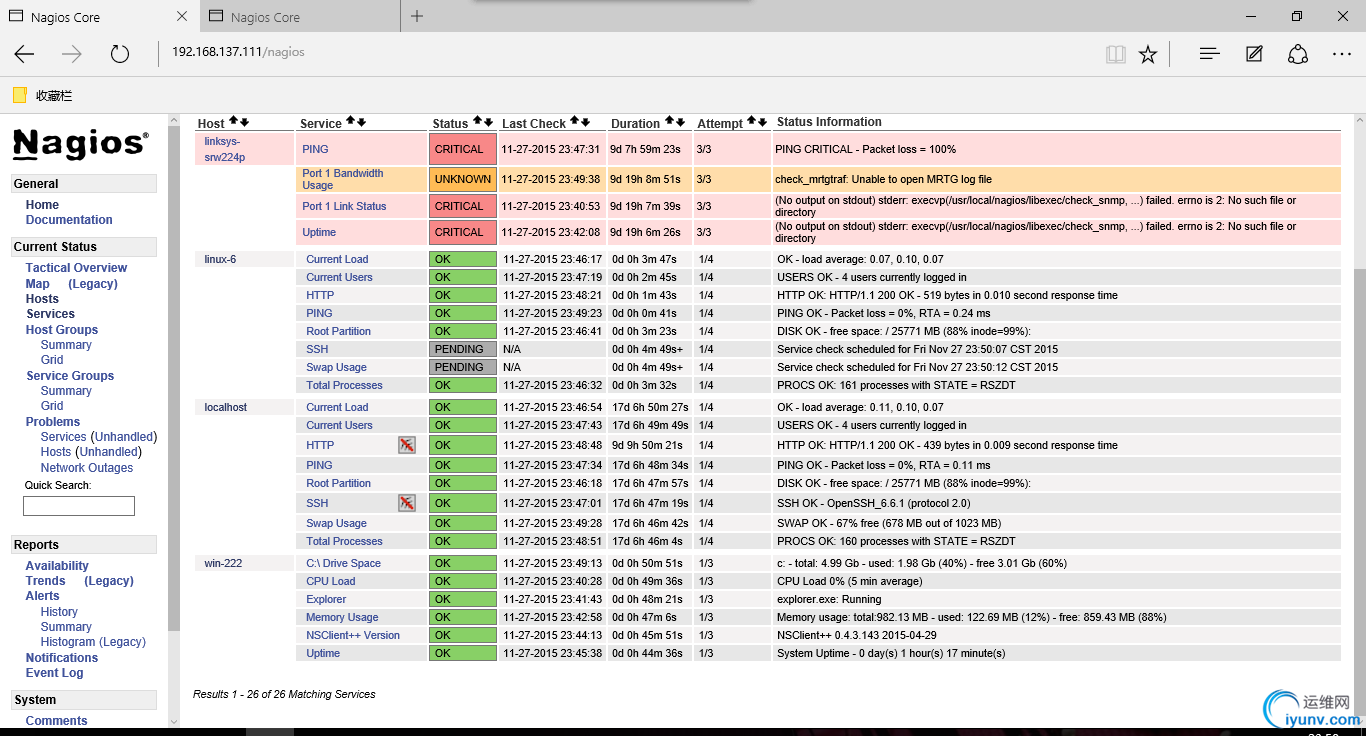The image size is (1366, 736).
Task: Sort the Last Check column descending
Action: 585,122
